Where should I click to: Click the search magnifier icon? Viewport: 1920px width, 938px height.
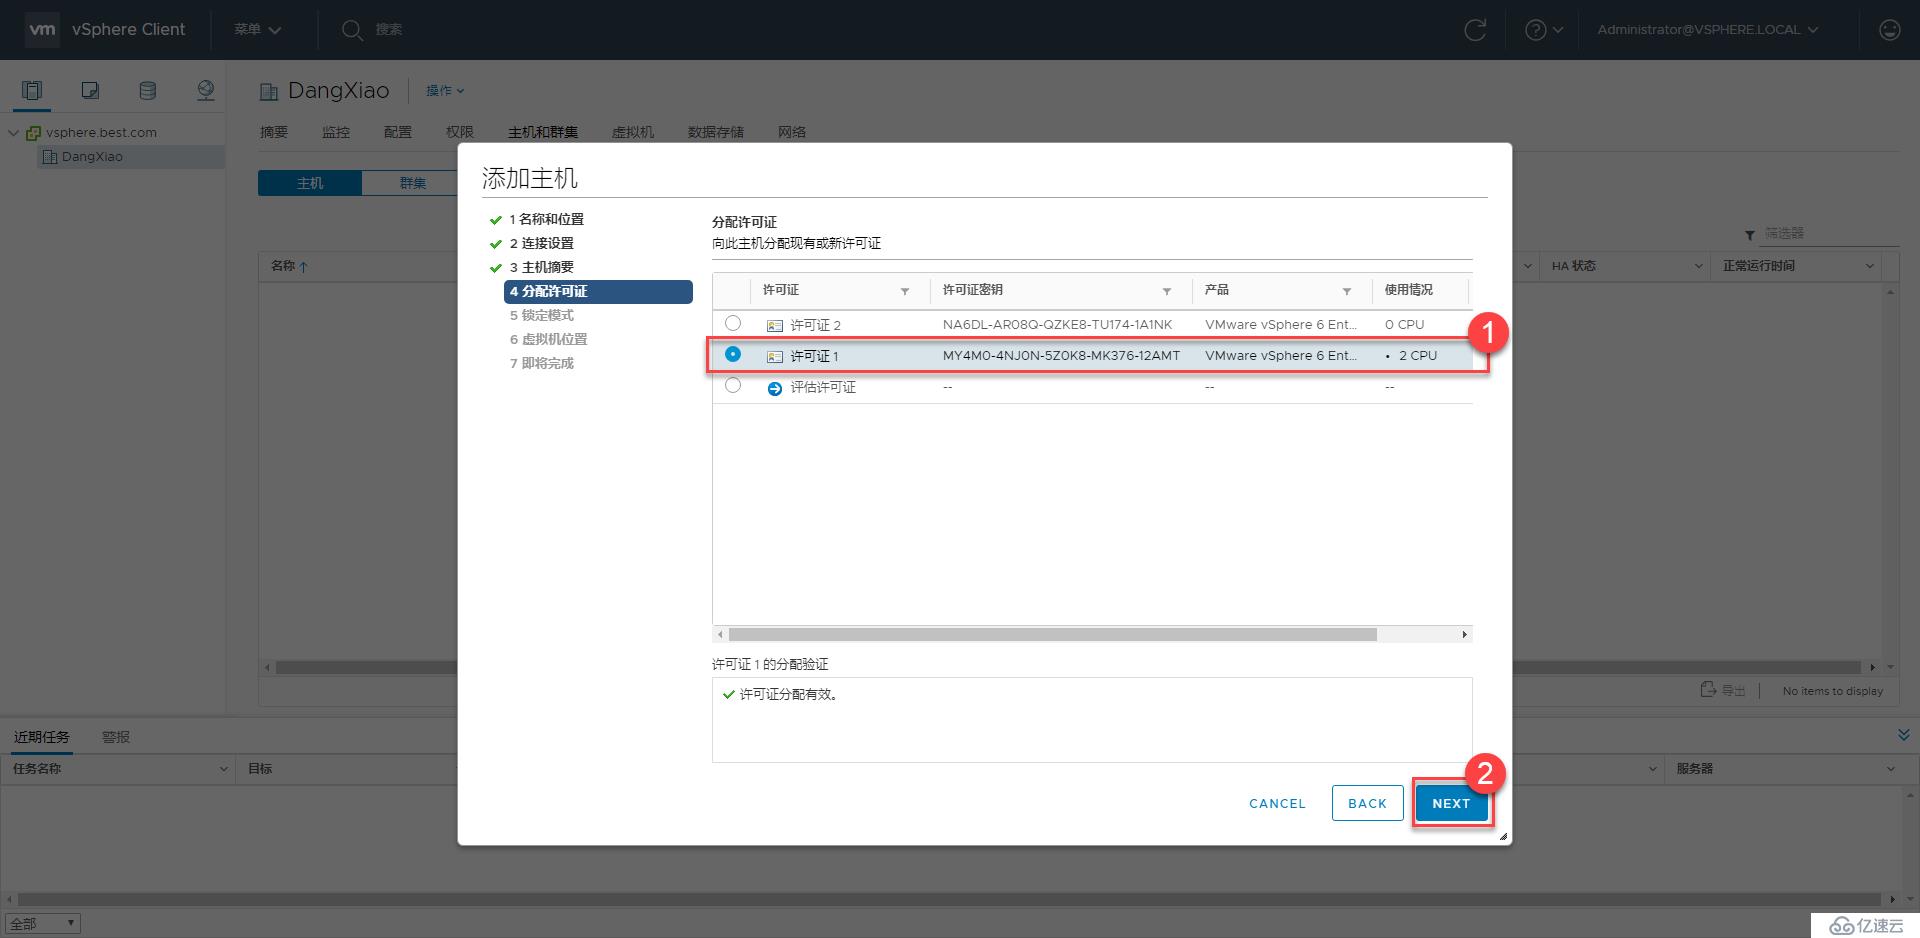(x=352, y=30)
